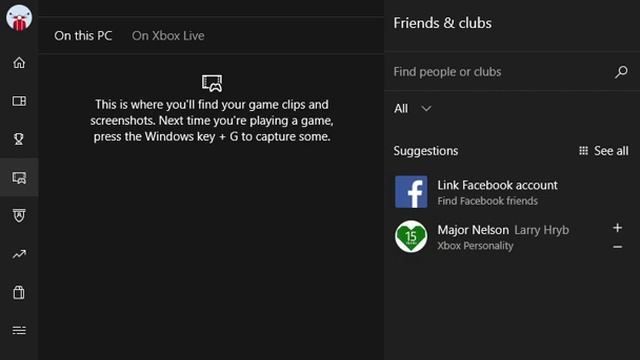Click Find Facebook friends text
The image size is (640, 360).
point(487,201)
